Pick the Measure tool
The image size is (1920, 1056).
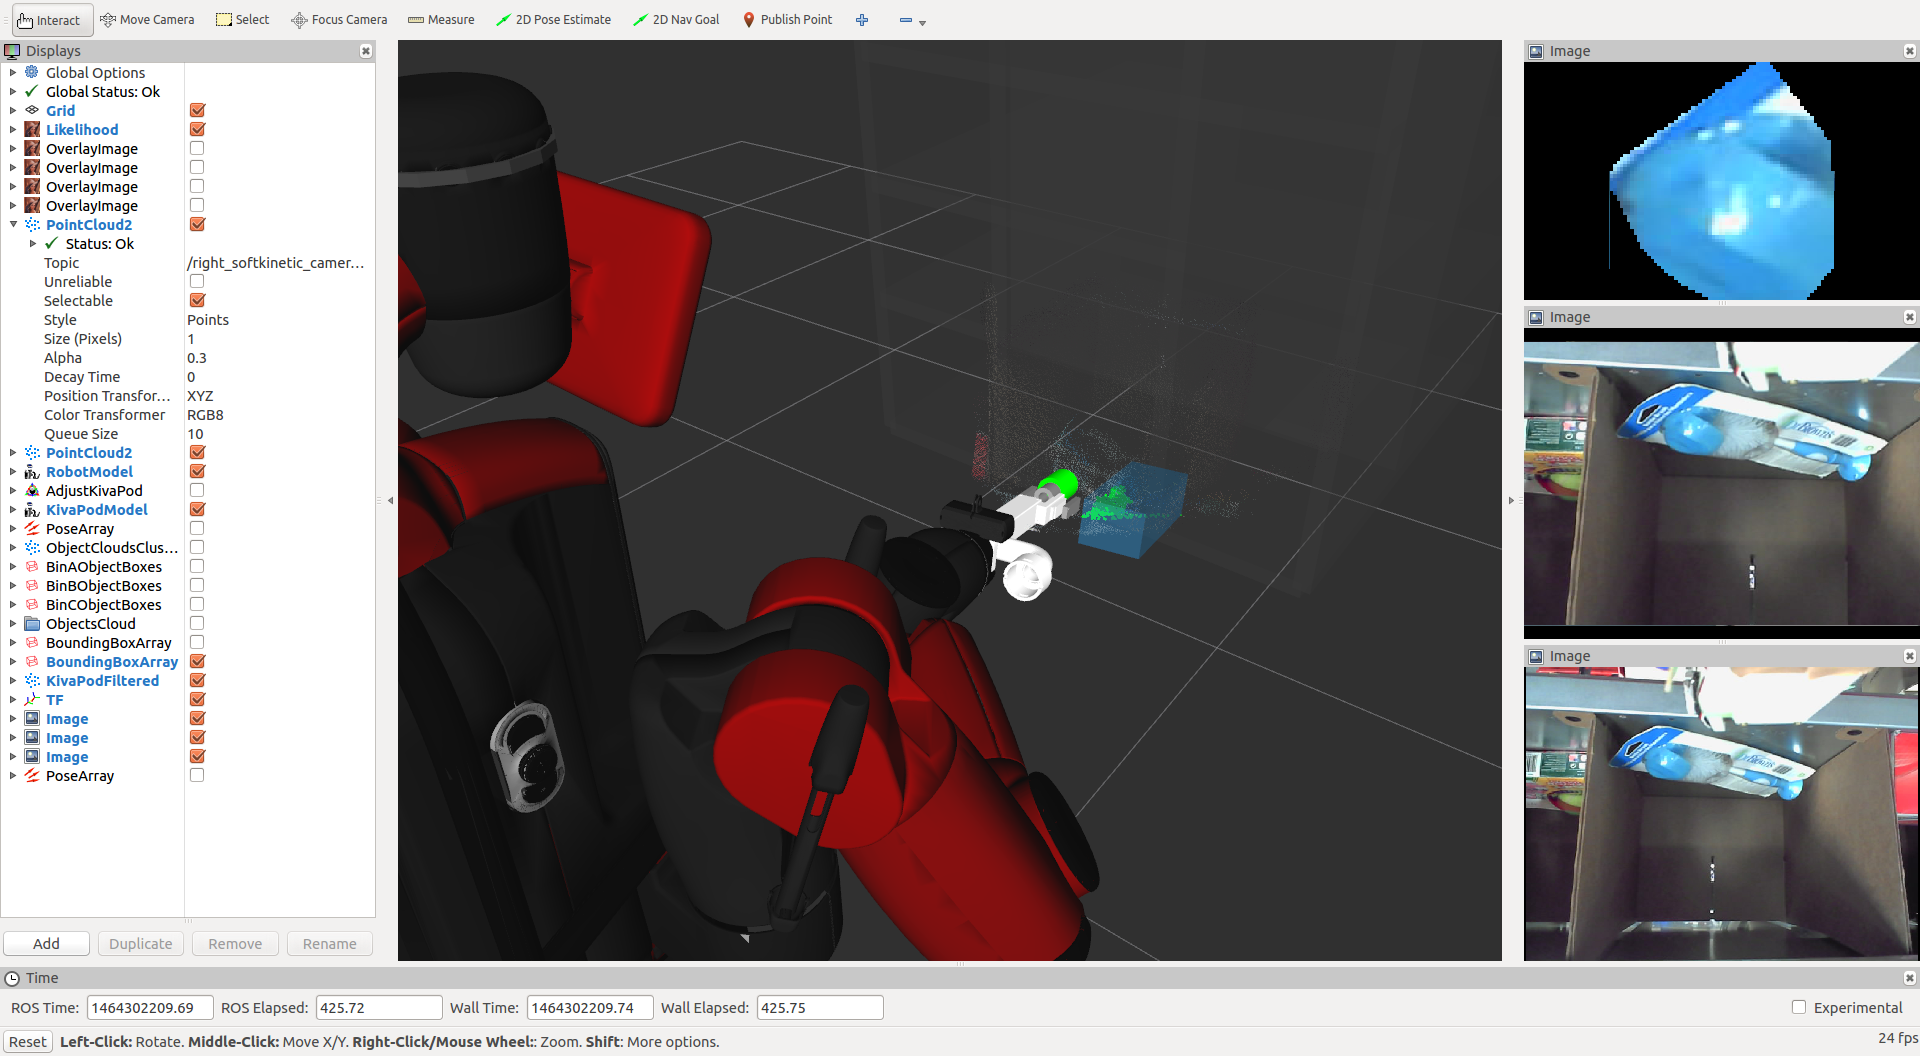[x=441, y=20]
